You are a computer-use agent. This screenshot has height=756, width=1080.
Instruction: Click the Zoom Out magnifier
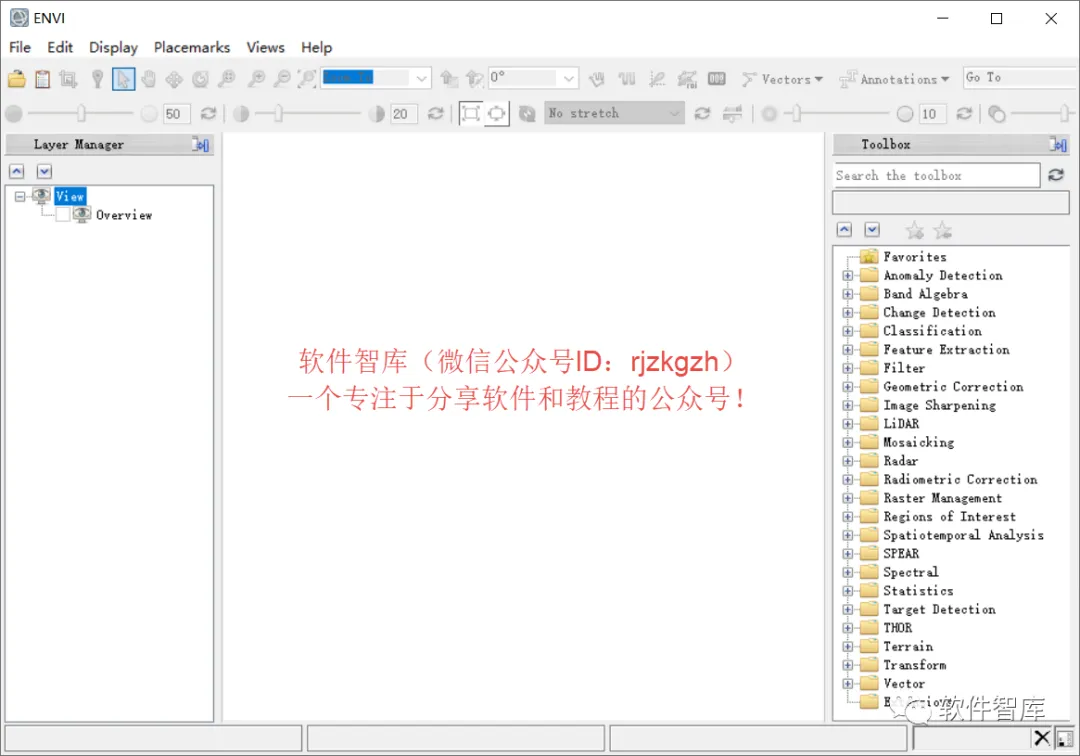pyautogui.click(x=282, y=79)
